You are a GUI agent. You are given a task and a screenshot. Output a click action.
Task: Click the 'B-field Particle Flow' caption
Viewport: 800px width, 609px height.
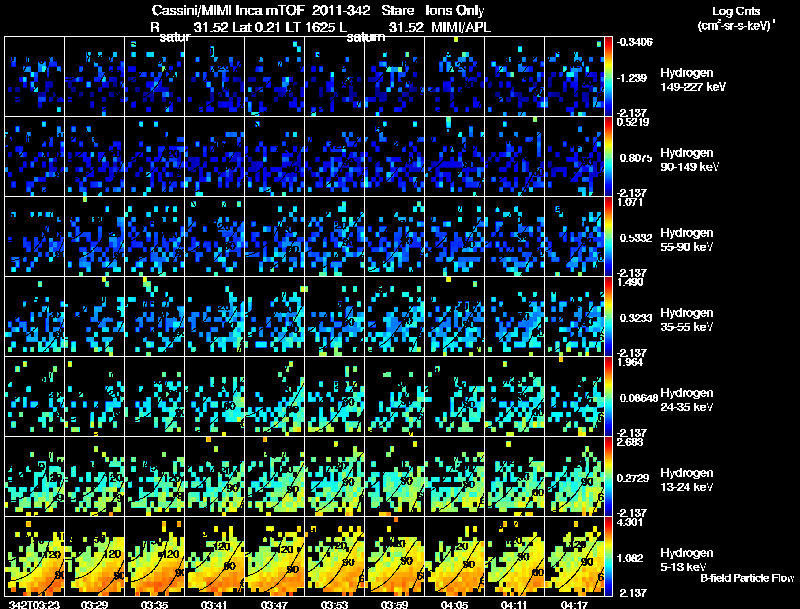pos(747,578)
